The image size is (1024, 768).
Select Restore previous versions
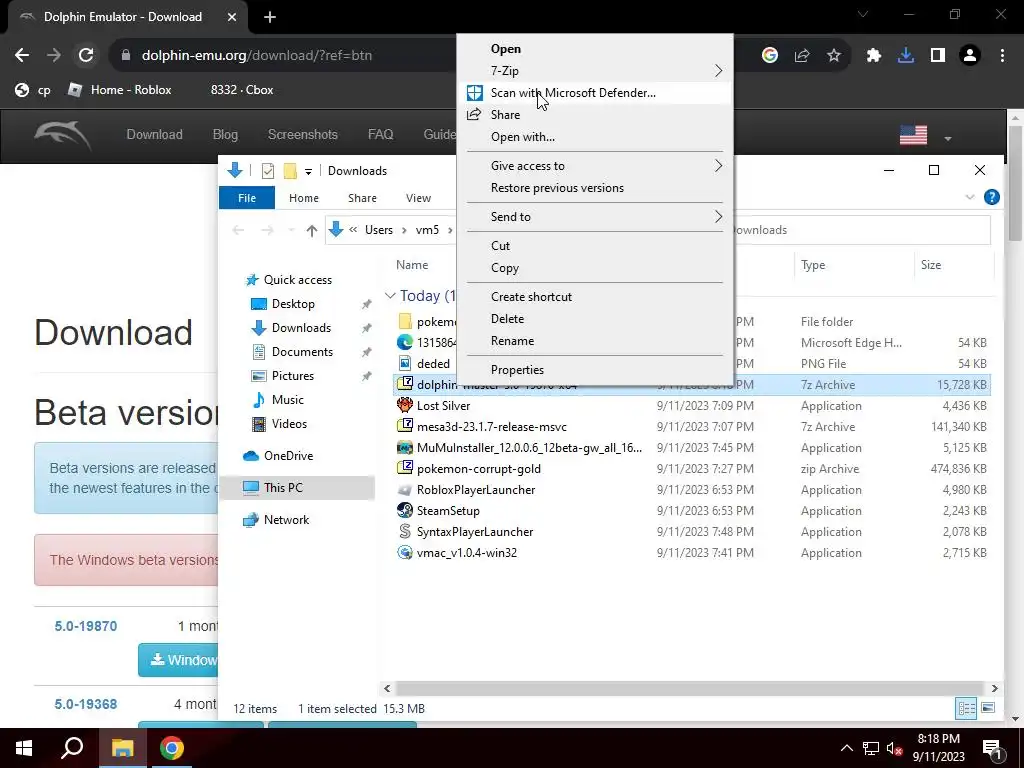pos(595,188)
